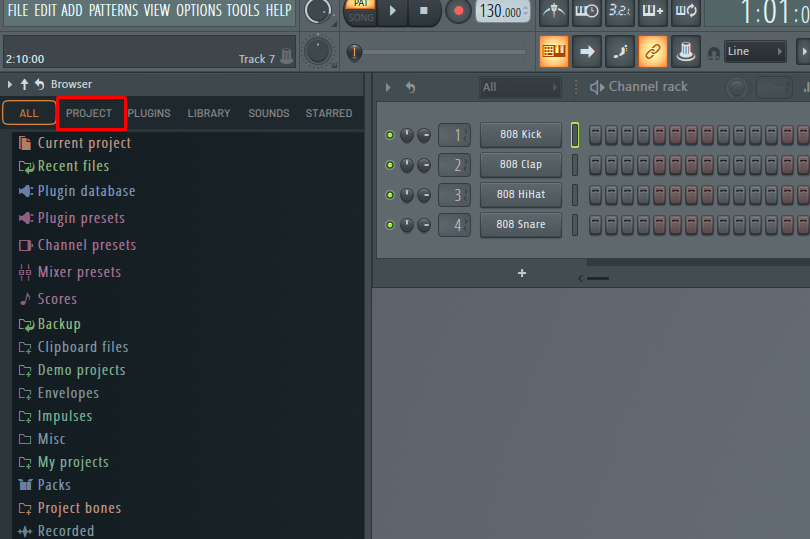The width and height of the screenshot is (810, 539).
Task: Open the HELP menu
Action: click(279, 10)
